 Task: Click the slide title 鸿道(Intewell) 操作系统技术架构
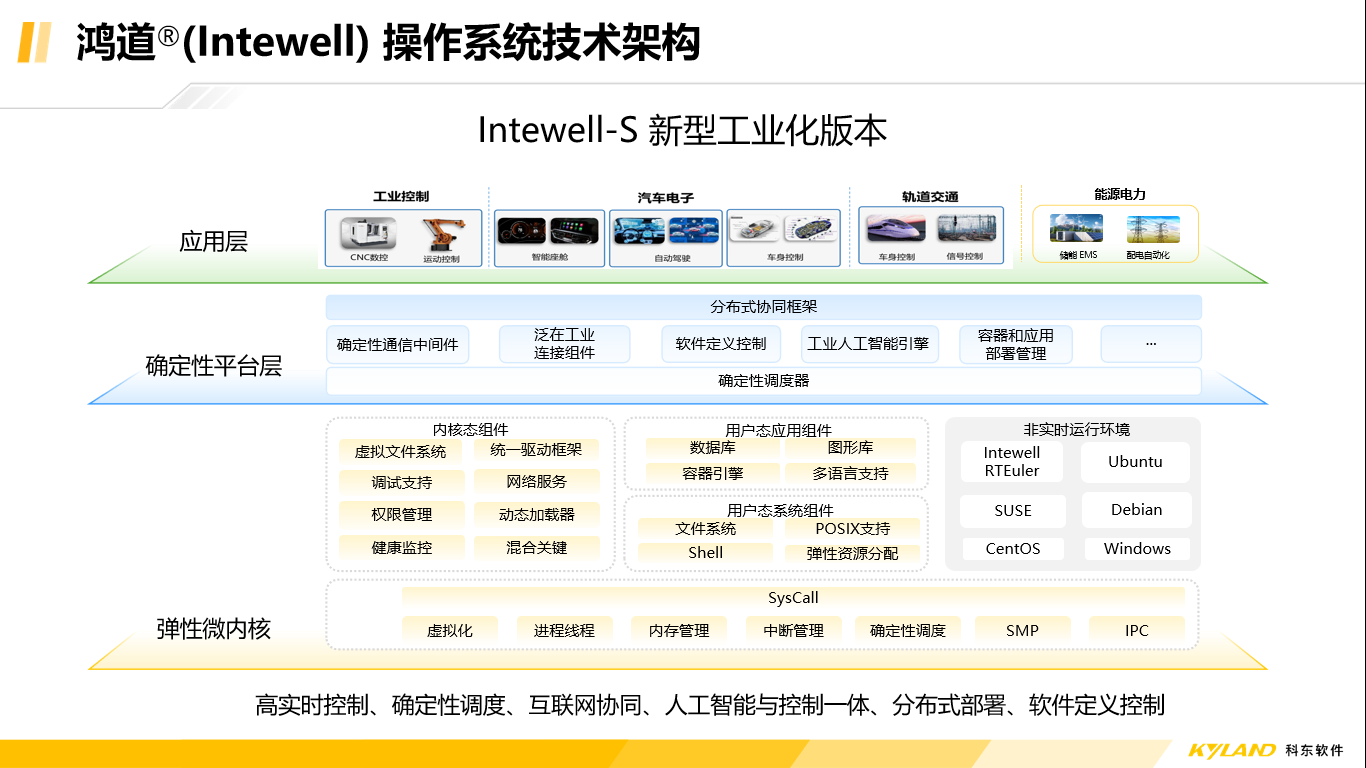click(388, 43)
